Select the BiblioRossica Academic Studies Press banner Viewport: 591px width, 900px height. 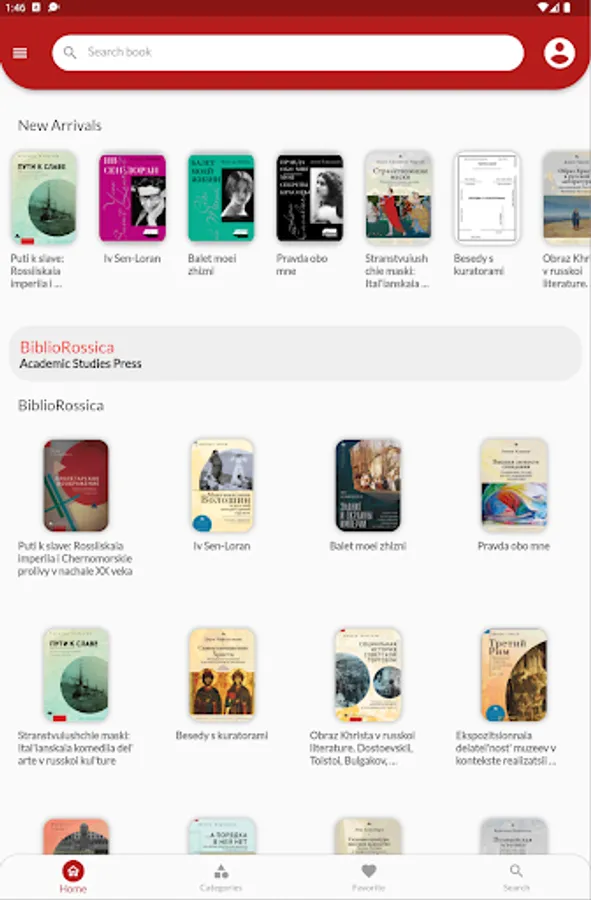click(296, 354)
